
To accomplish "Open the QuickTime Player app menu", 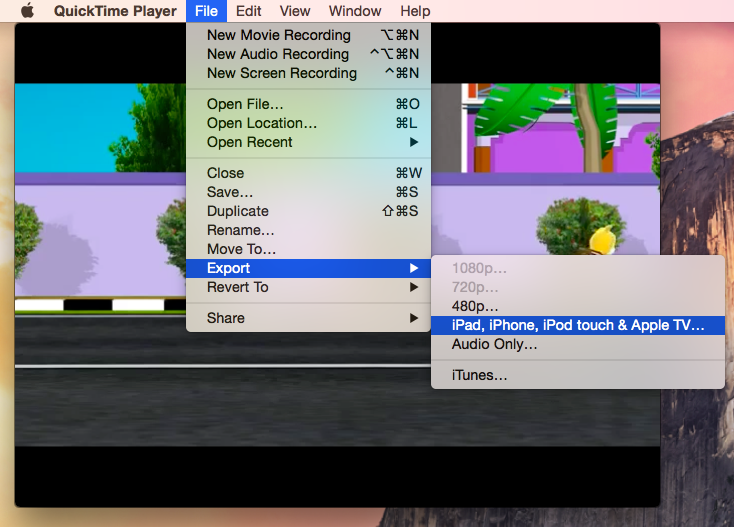I will pos(115,11).
